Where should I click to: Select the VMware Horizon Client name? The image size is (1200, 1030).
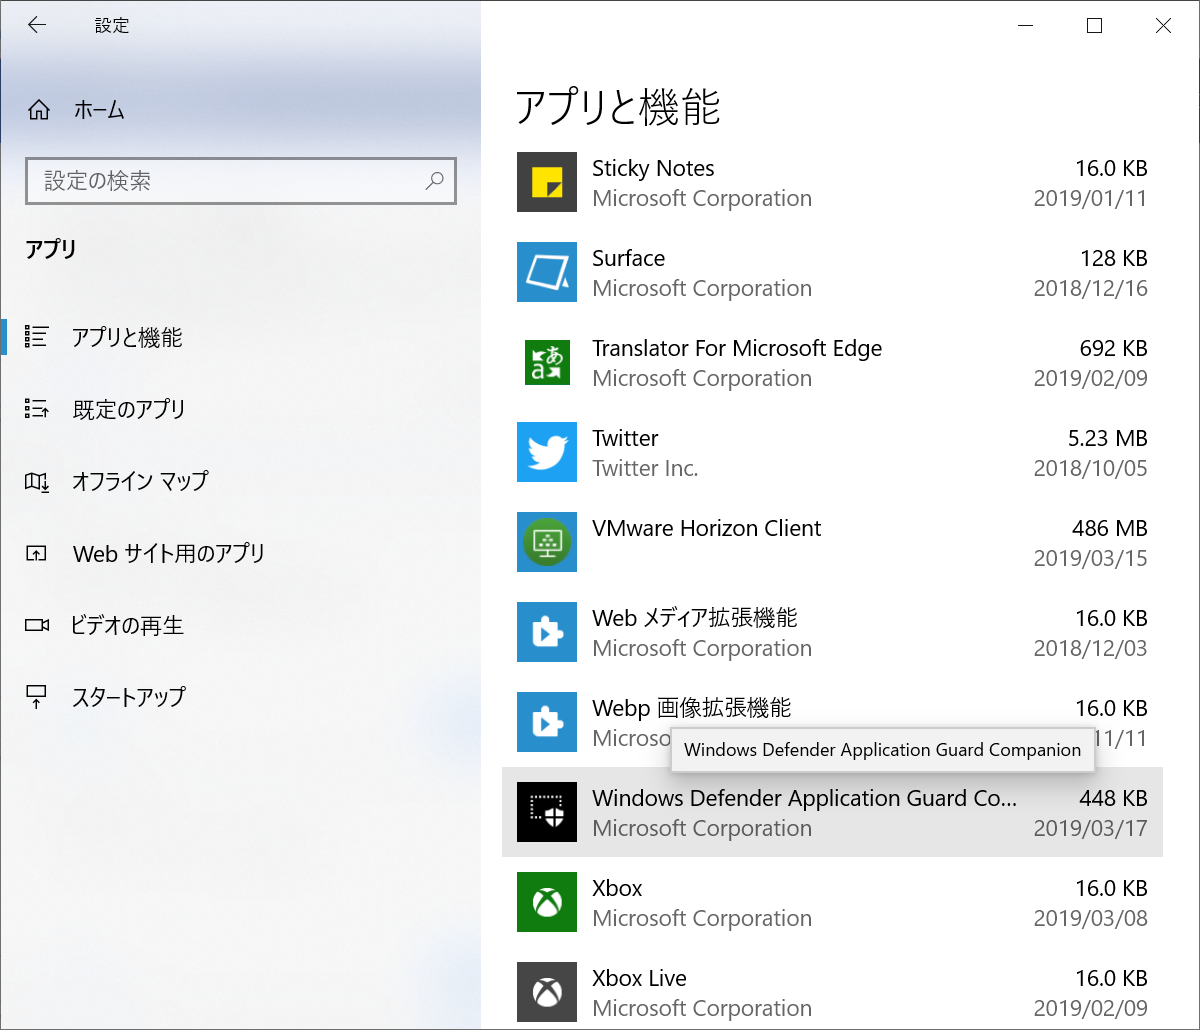pos(706,528)
